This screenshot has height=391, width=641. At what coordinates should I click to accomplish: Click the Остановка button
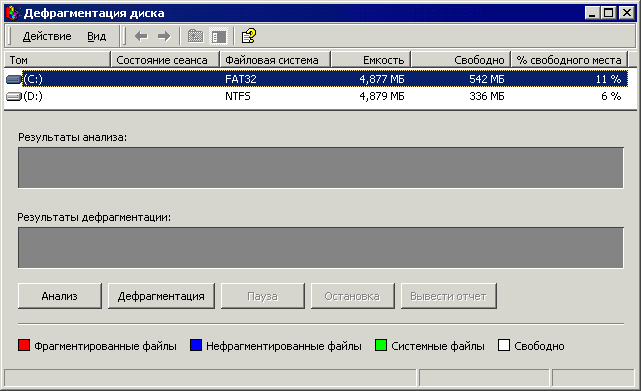click(x=352, y=296)
